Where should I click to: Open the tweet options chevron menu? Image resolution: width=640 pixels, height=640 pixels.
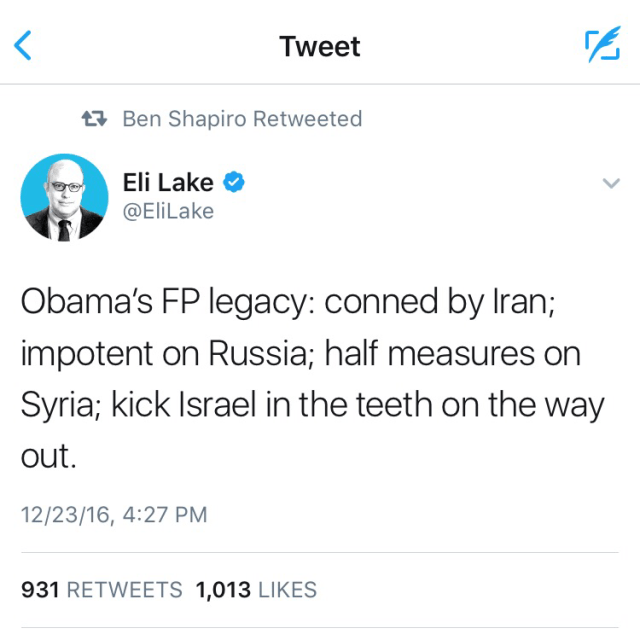click(608, 183)
